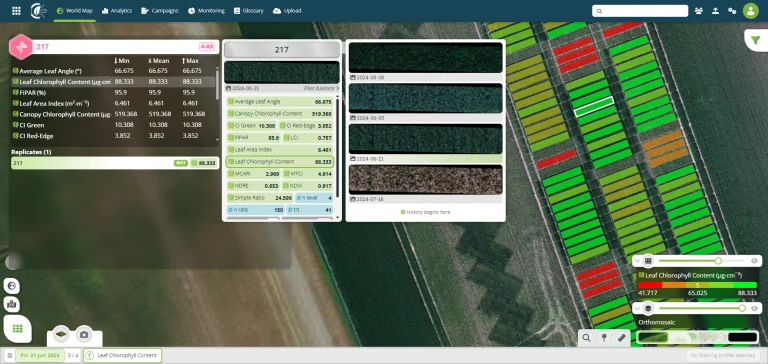Click the FIPAR trait chip in plot card
768x364 pixels.
click(254, 138)
